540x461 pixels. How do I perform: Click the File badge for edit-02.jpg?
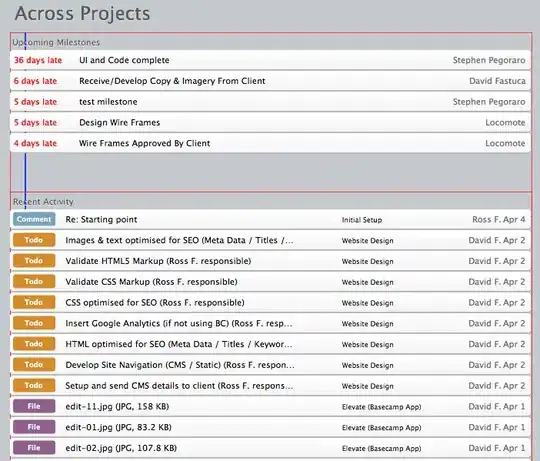click(x=34, y=448)
